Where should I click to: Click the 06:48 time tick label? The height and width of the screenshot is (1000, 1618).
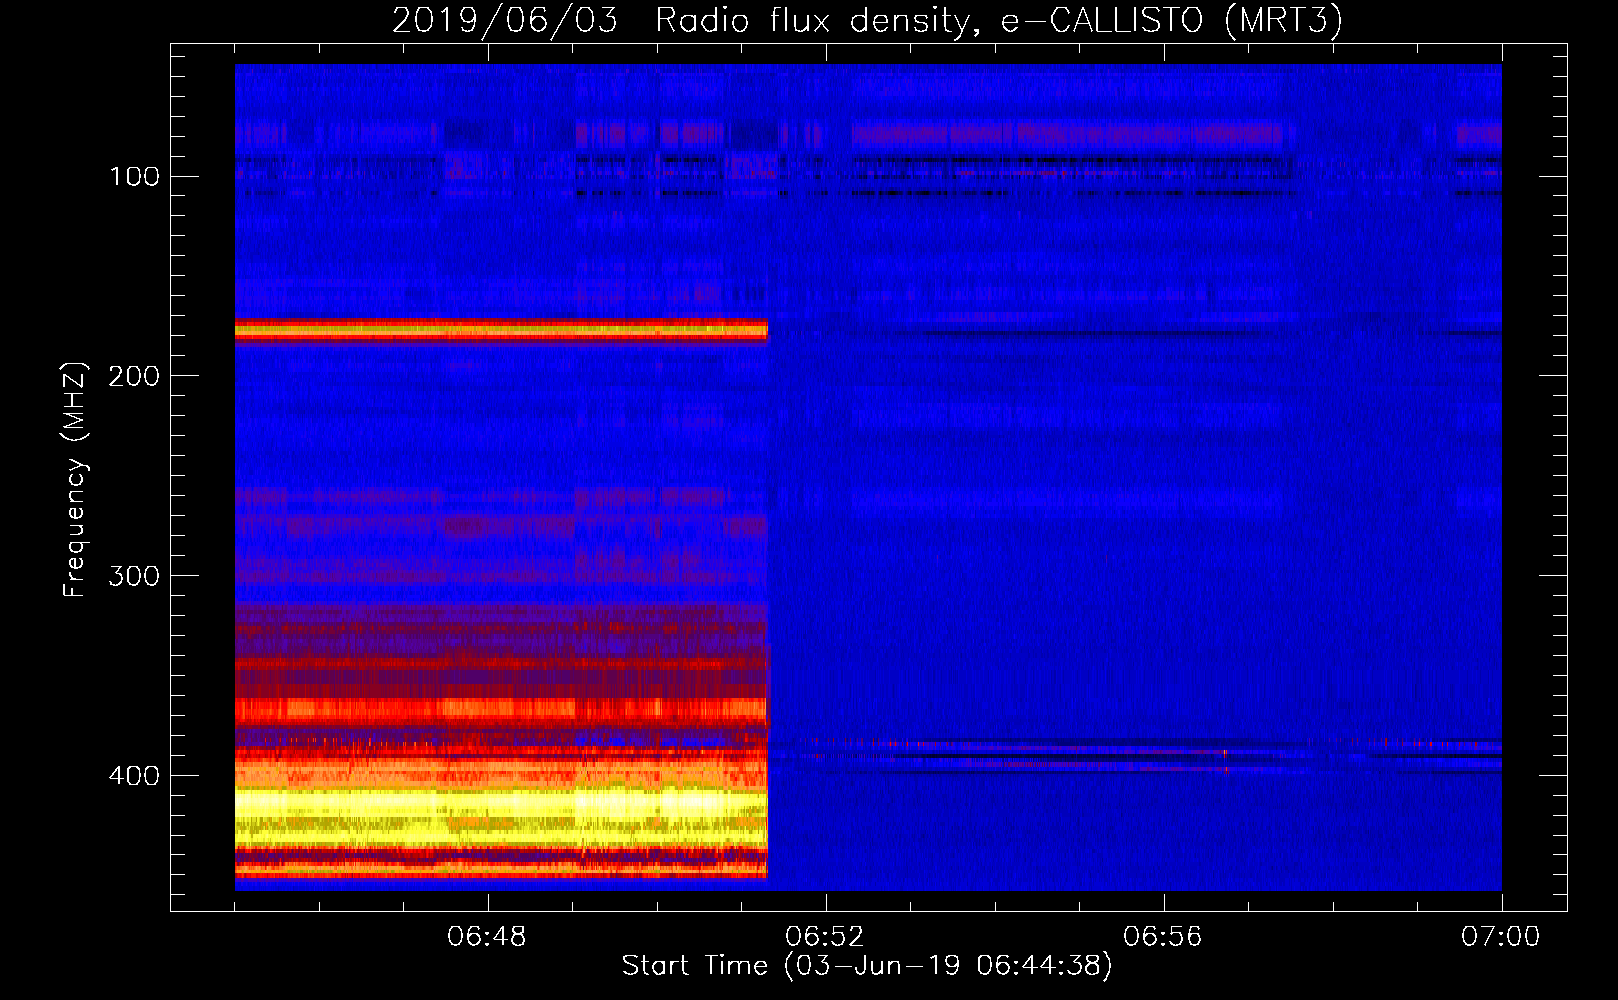point(487,937)
